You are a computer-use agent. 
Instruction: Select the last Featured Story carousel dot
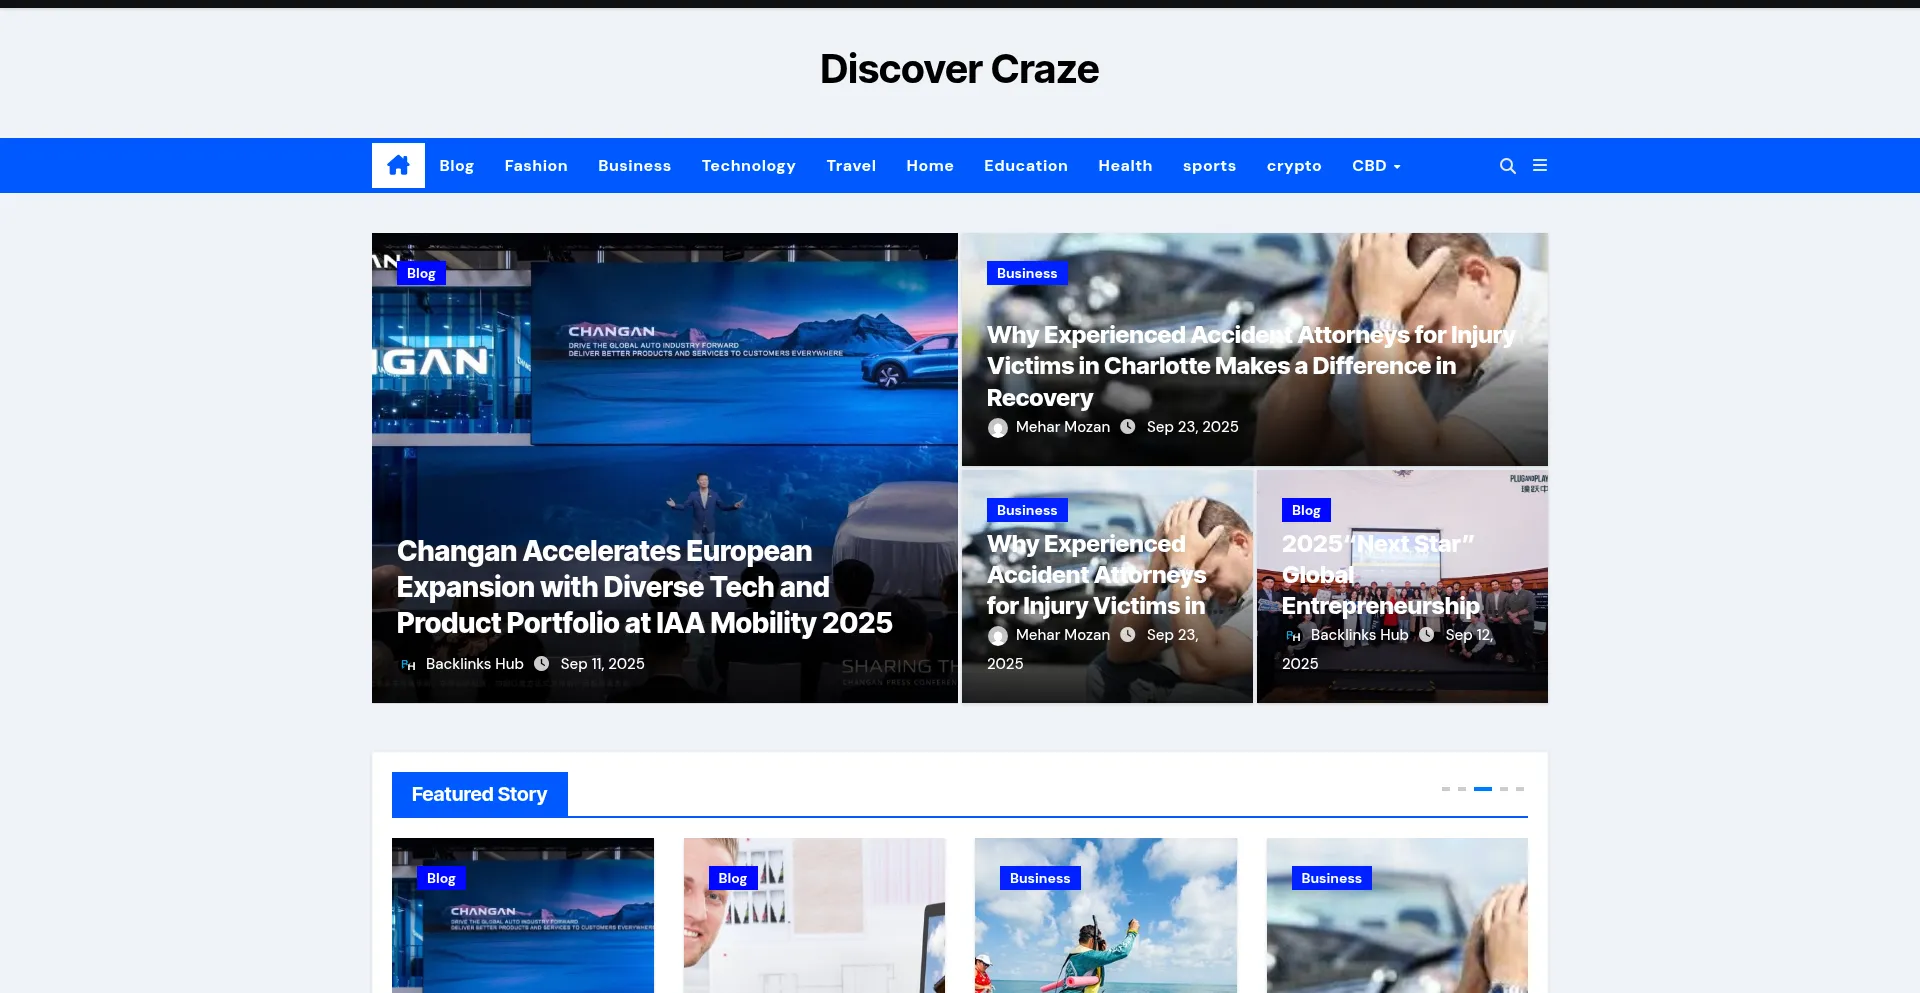1520,789
